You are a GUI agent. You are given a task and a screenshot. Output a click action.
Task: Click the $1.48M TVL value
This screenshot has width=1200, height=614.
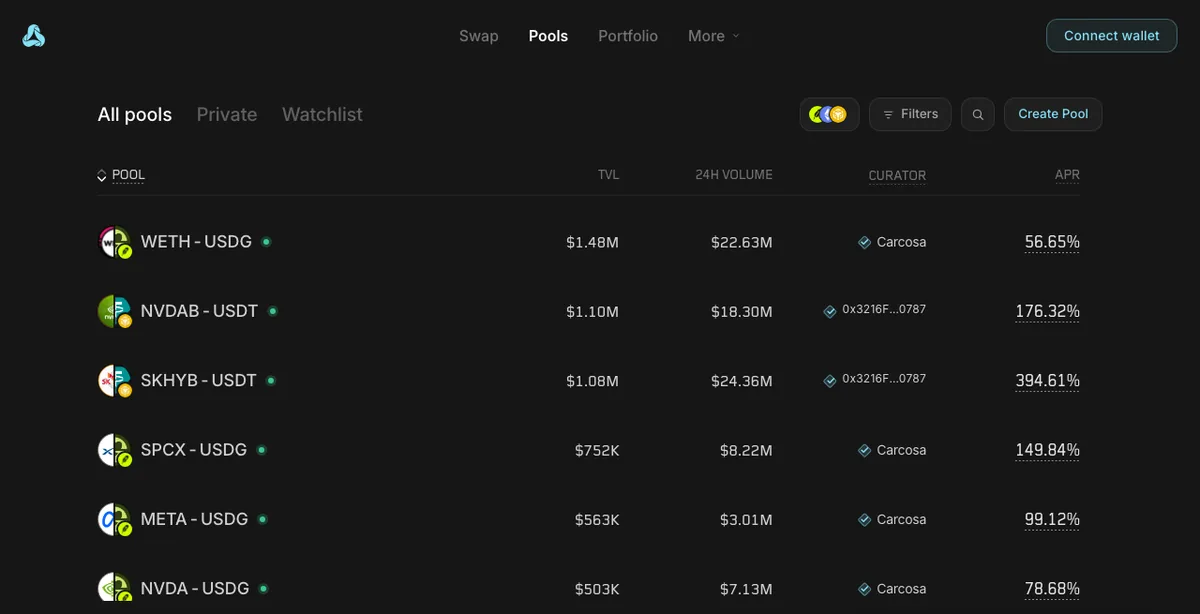tap(592, 242)
